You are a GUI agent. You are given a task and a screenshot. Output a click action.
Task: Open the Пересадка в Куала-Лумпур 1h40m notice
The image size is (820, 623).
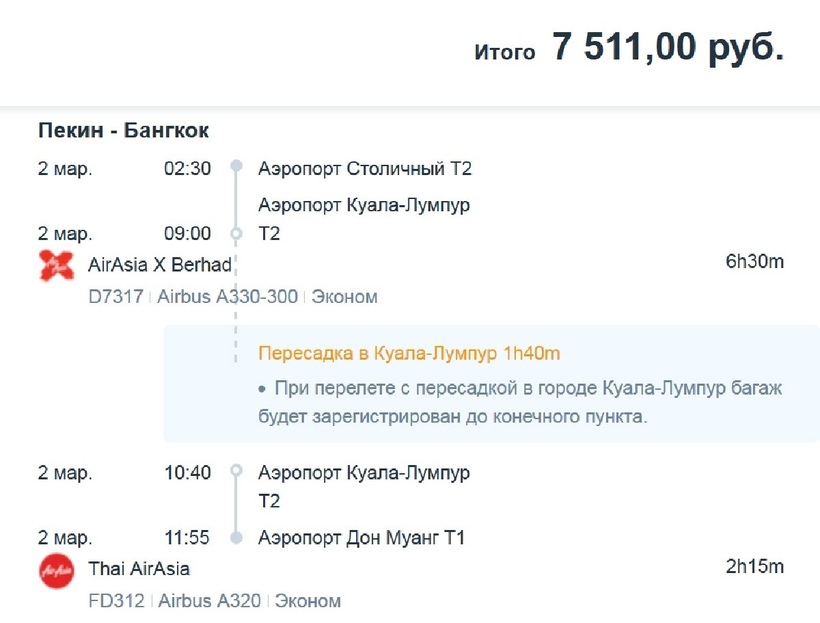click(409, 353)
